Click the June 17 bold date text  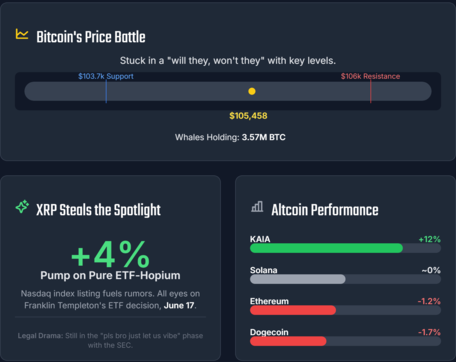pyautogui.click(x=179, y=305)
